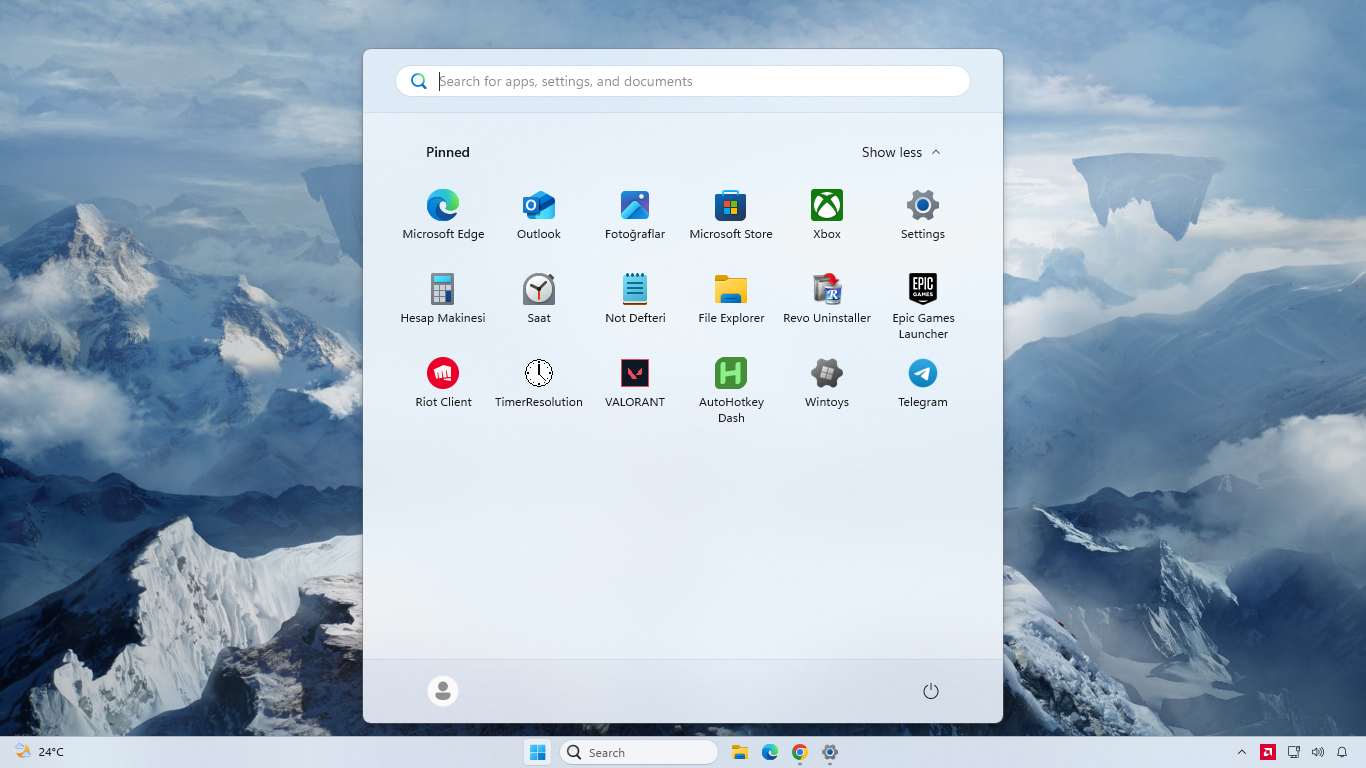Image resolution: width=1366 pixels, height=768 pixels.
Task: Collapse pinned apps with Show less
Action: [x=901, y=152]
